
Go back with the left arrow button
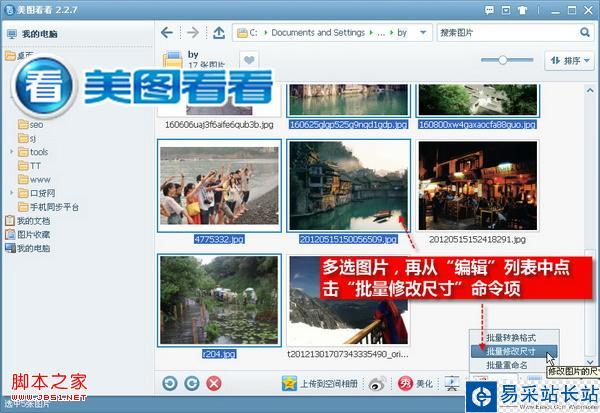tap(167, 33)
